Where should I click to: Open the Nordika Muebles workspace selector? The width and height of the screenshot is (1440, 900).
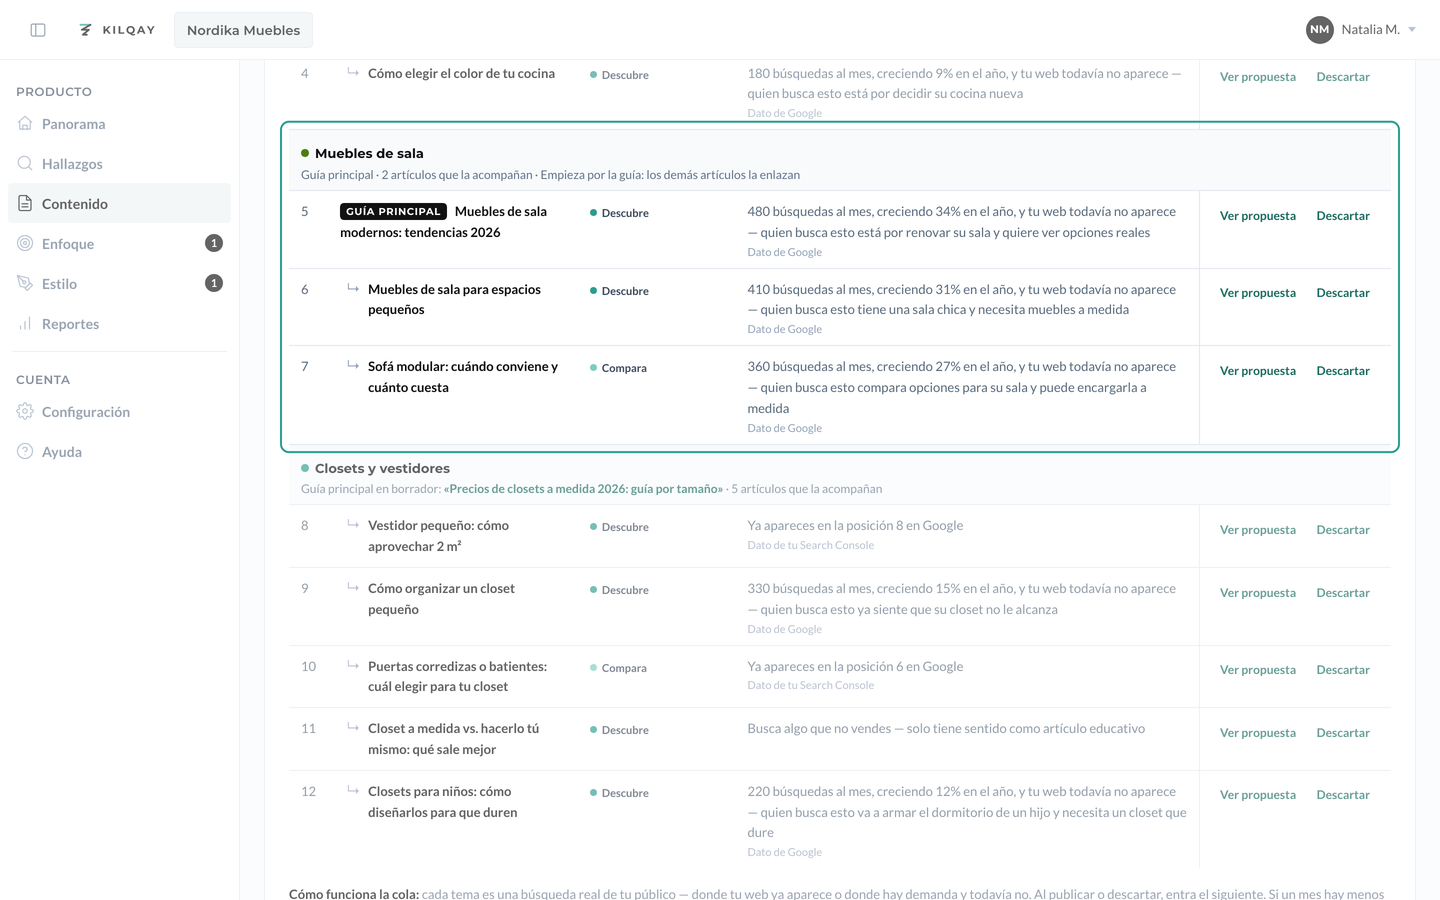(243, 30)
